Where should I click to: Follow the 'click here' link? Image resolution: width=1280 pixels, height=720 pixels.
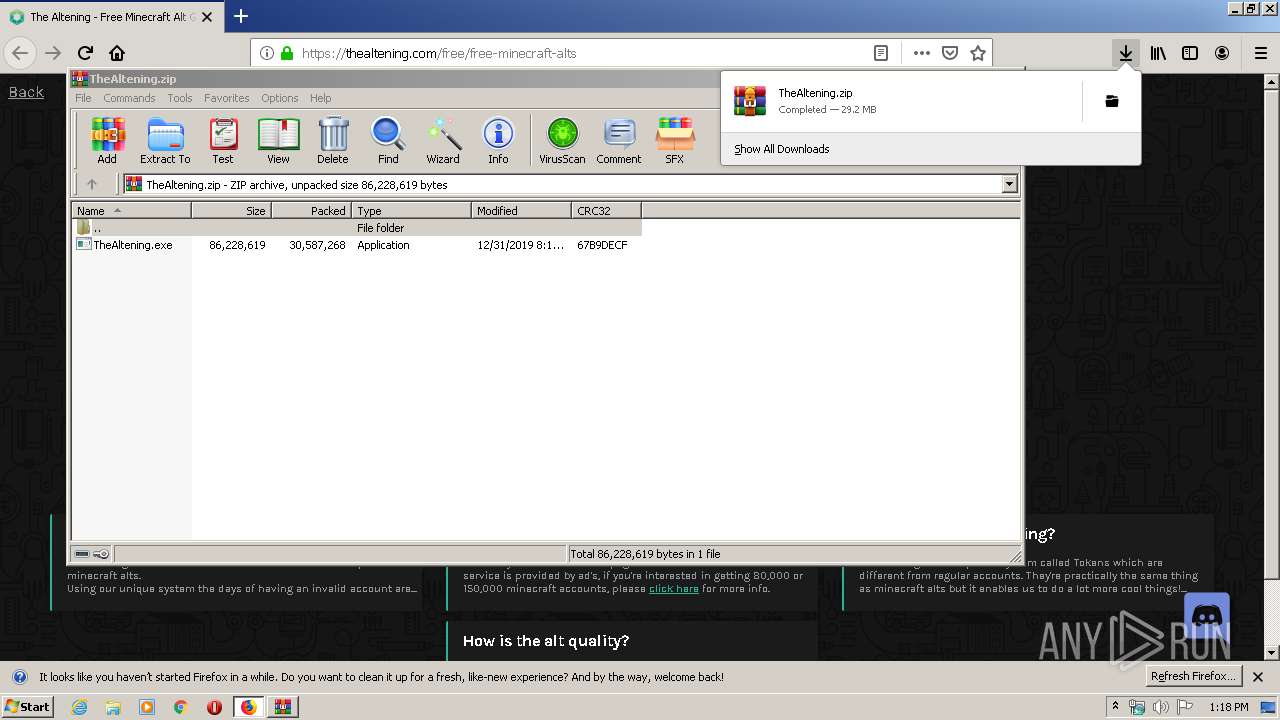[674, 588]
